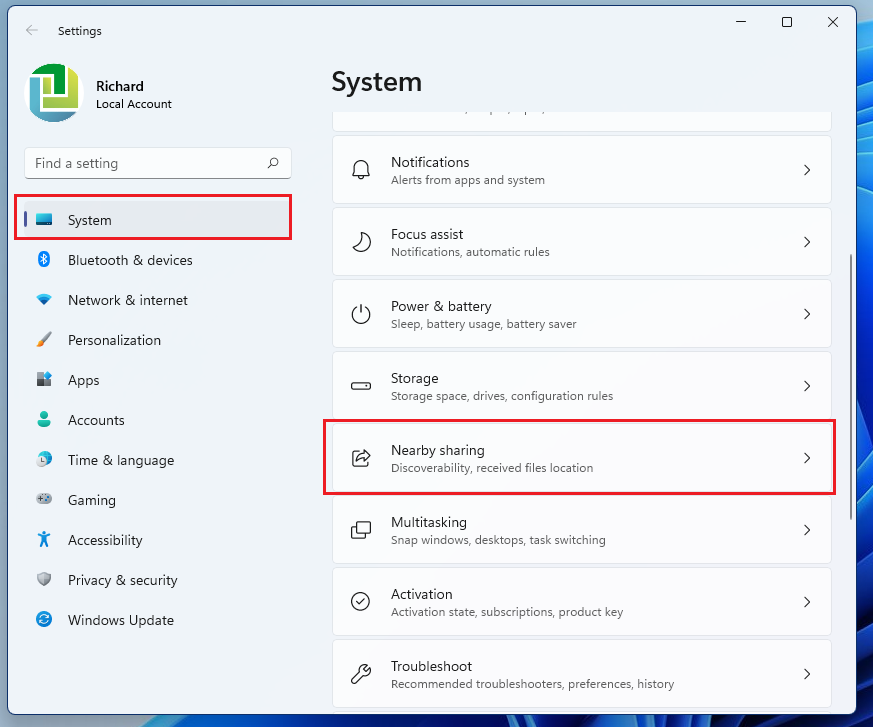This screenshot has height=727, width=873.
Task: Click the Accessibility figure icon
Action: pos(44,540)
